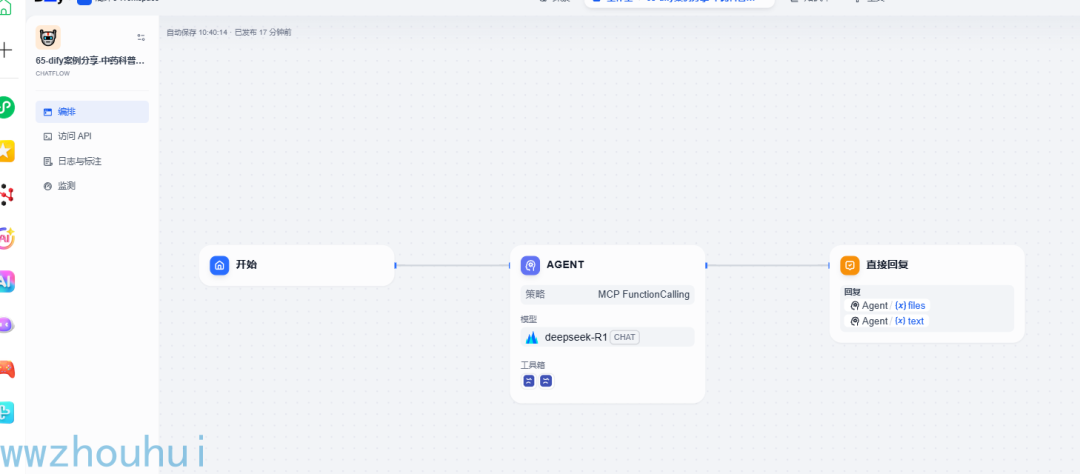Click the first toolbox tool icon
Viewport: 1080px width, 474px height.
click(x=529, y=380)
